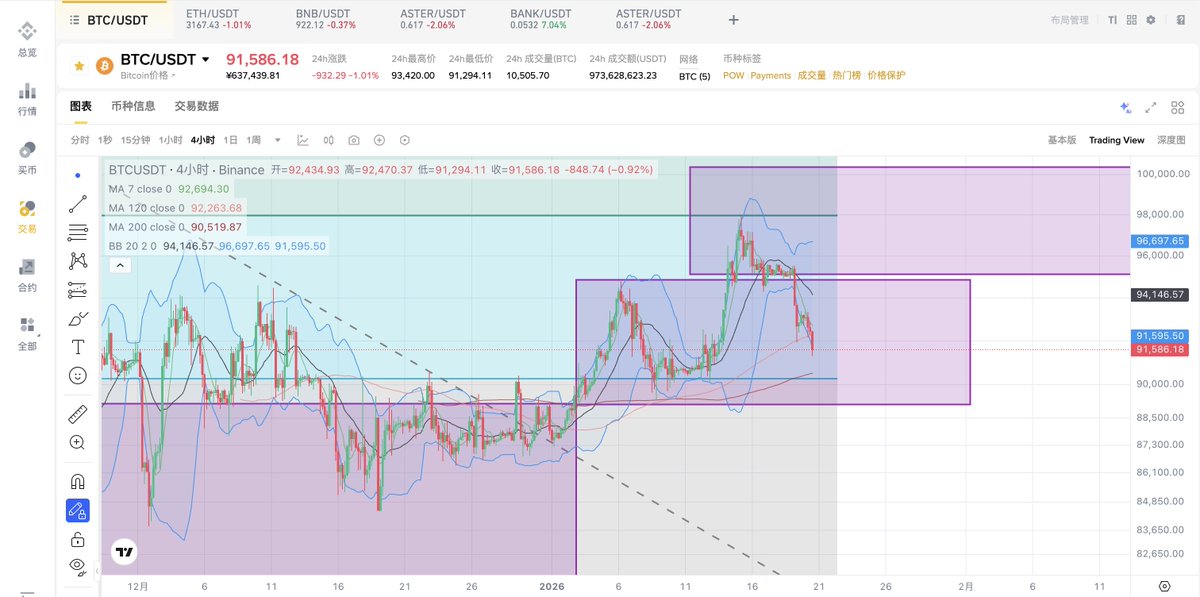Viewport: 1200px width, 597px height.
Task: Enter fullscreen chart mode
Action: 1151,107
